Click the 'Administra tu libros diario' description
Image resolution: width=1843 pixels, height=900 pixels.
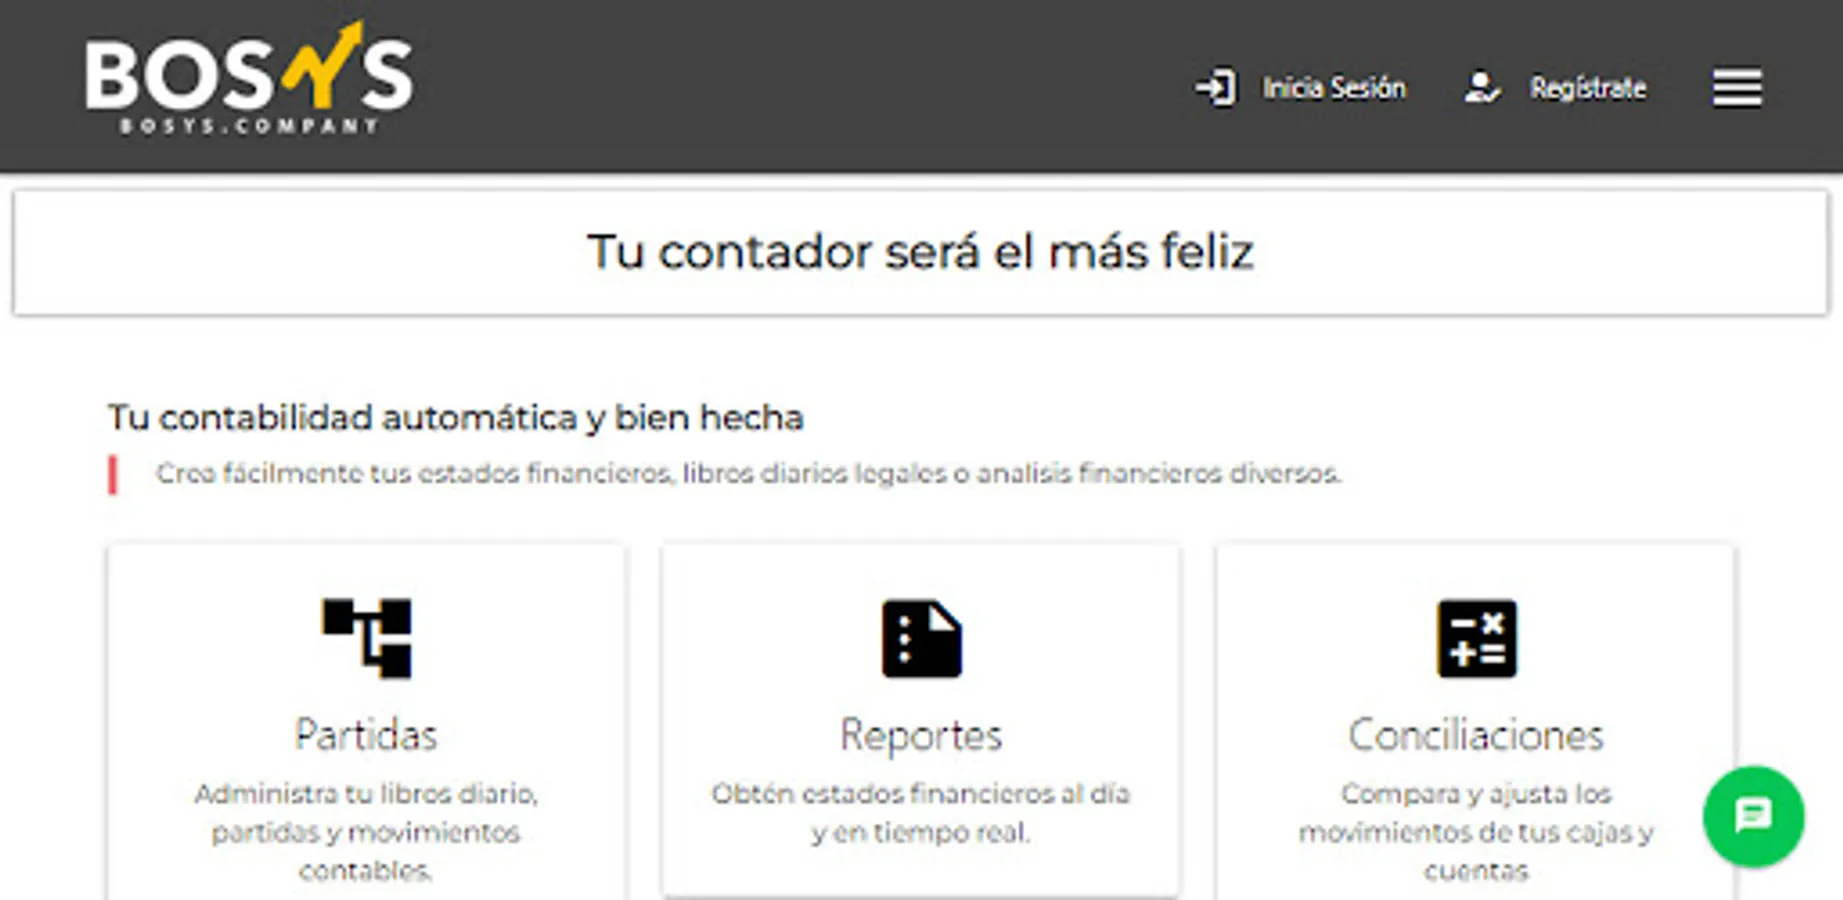point(366,832)
